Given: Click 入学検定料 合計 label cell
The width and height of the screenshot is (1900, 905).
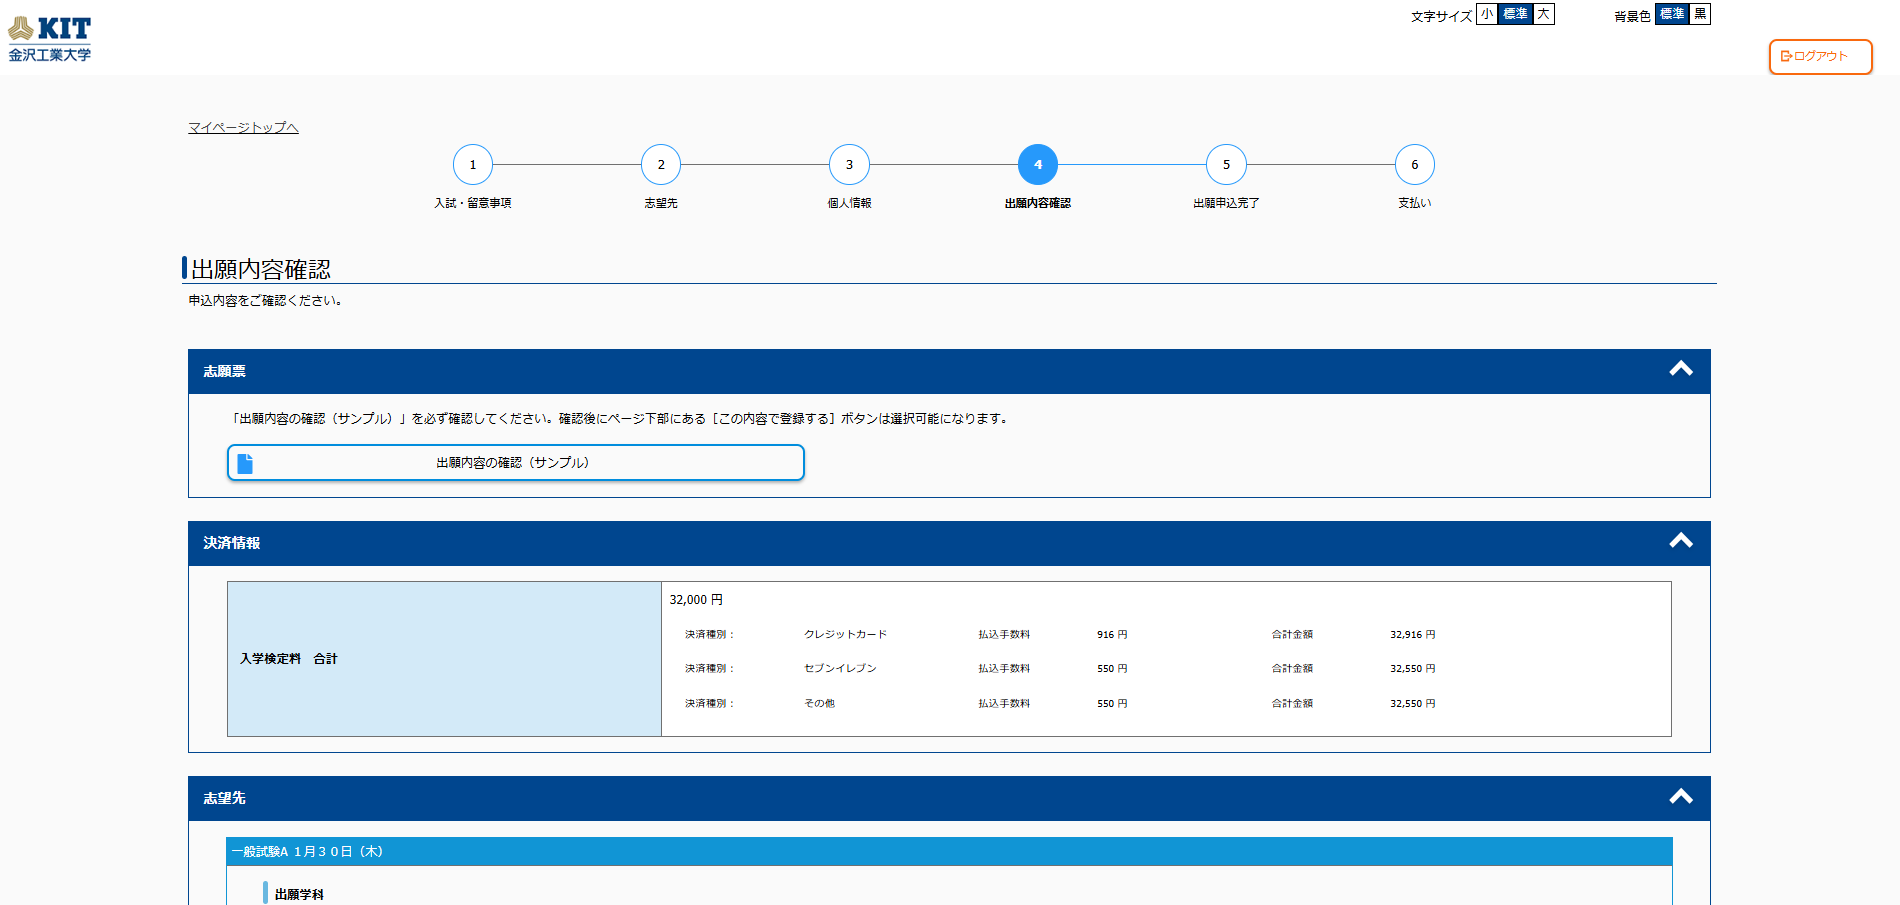Looking at the screenshot, I should (x=444, y=659).
